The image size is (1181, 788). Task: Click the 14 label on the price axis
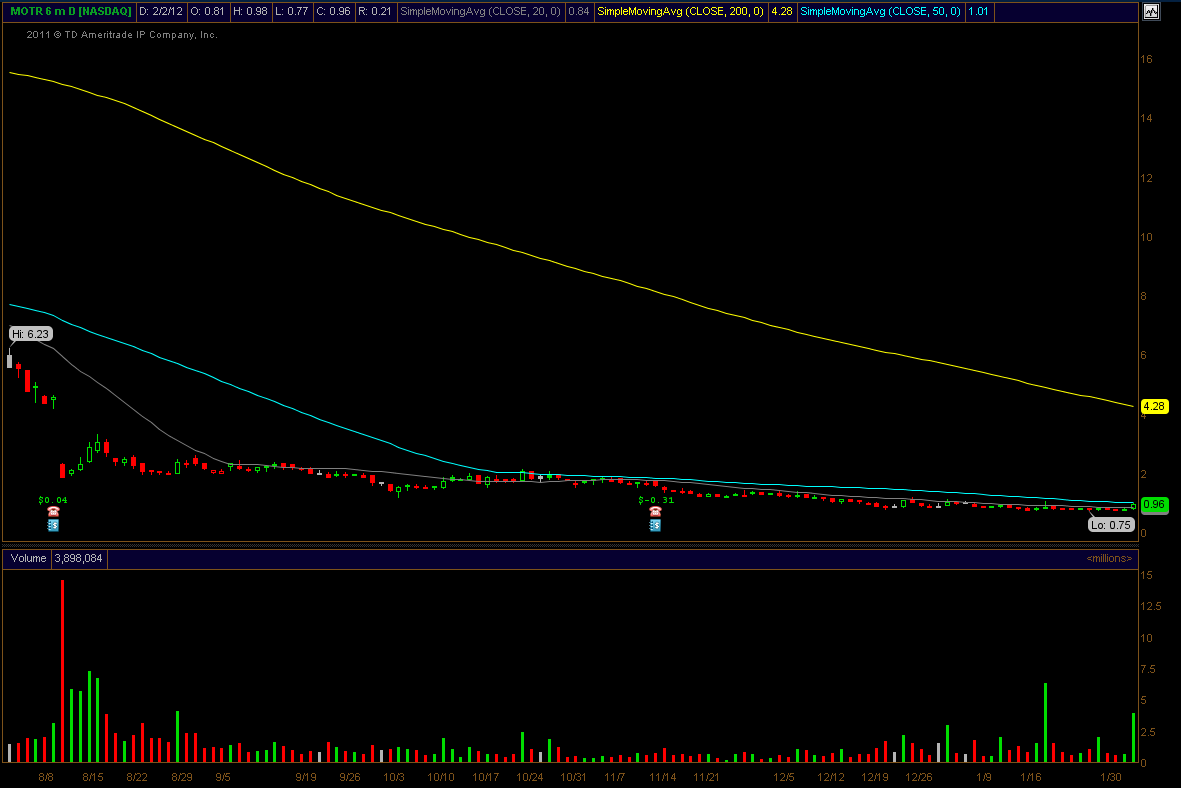click(1146, 118)
